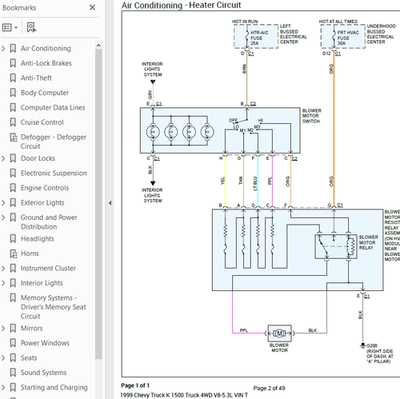Click the Mirrors bookmark icon

point(13,328)
